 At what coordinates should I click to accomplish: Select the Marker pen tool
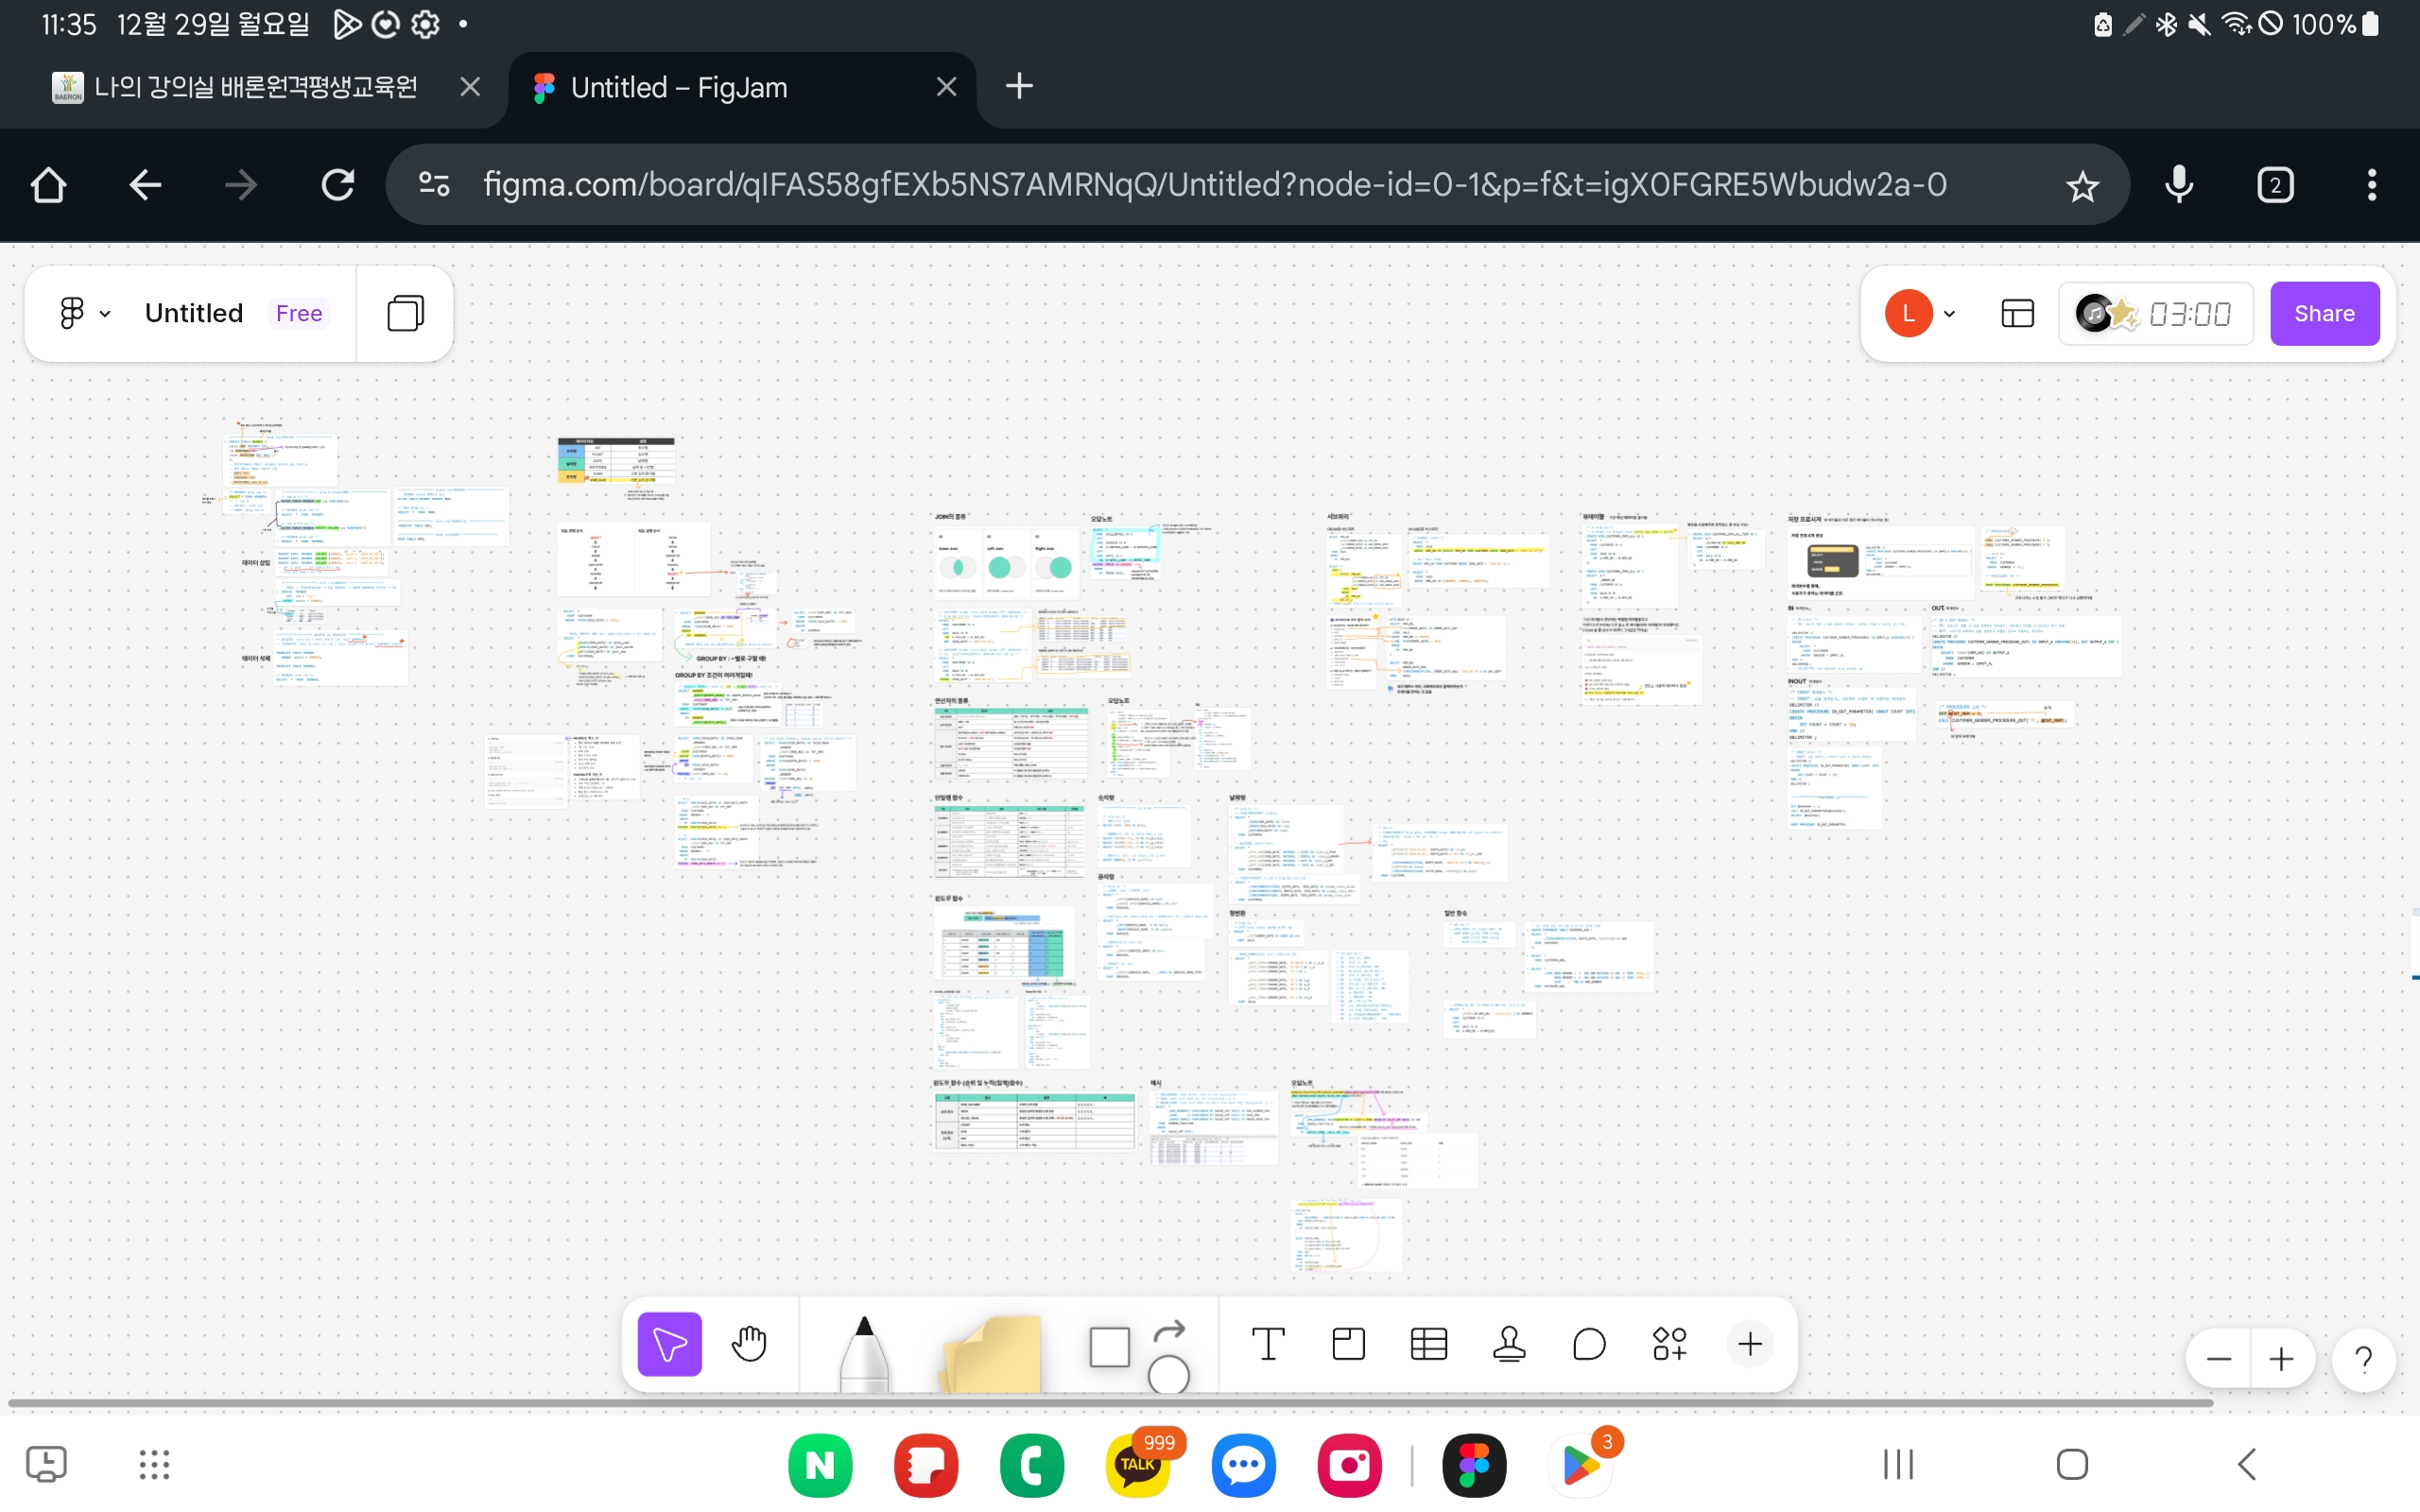[864, 1350]
